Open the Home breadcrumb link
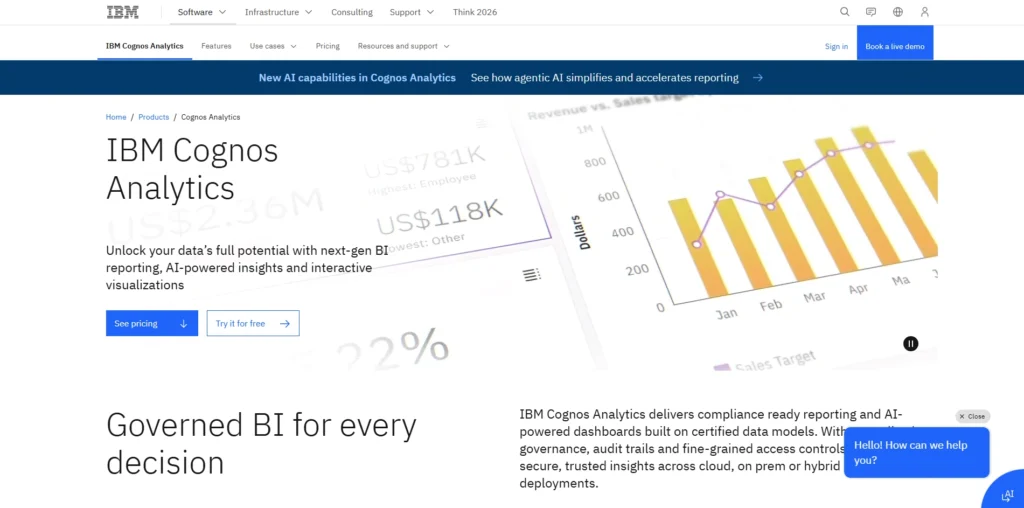1024x508 pixels. (116, 117)
